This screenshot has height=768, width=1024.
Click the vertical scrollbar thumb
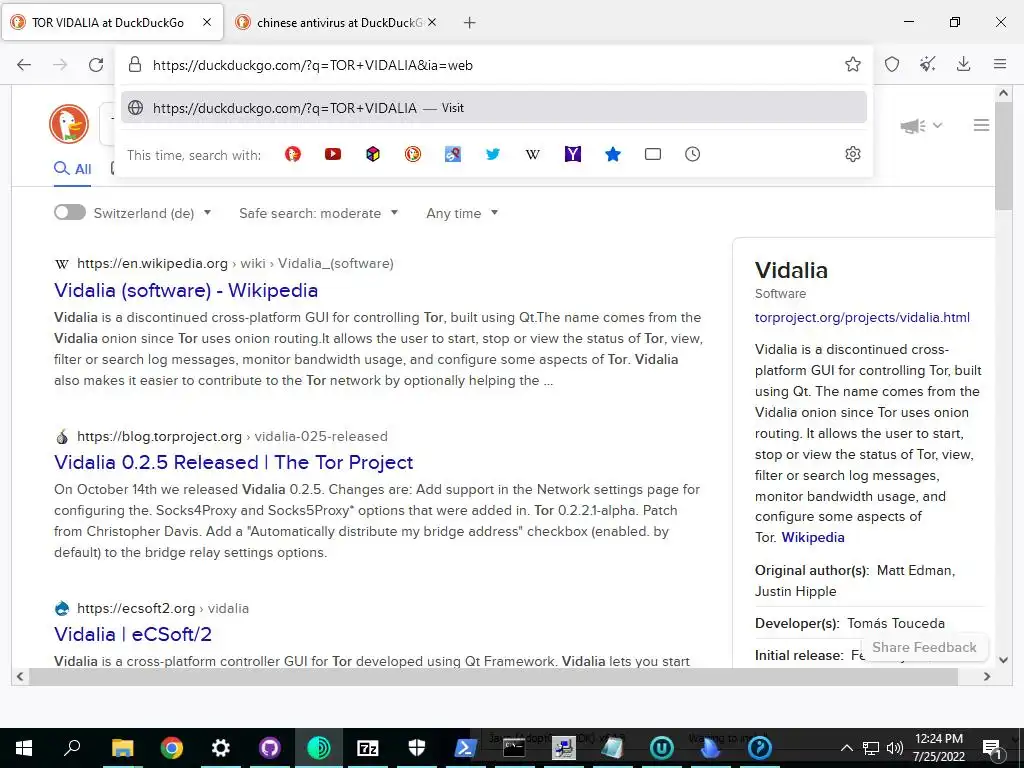tap(1004, 155)
